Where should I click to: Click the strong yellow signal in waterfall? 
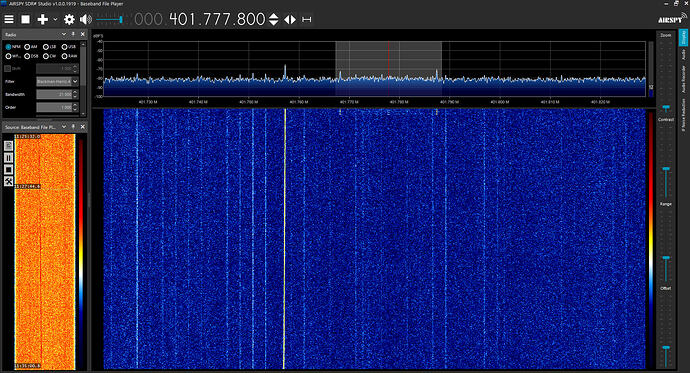point(285,238)
